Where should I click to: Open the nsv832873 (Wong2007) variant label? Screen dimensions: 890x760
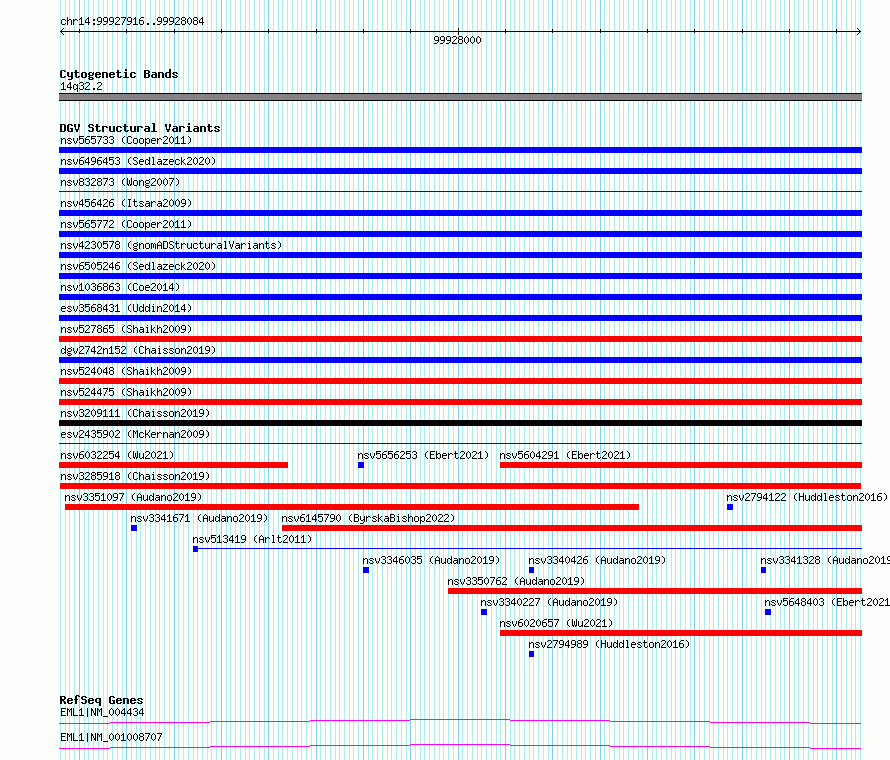click(120, 182)
